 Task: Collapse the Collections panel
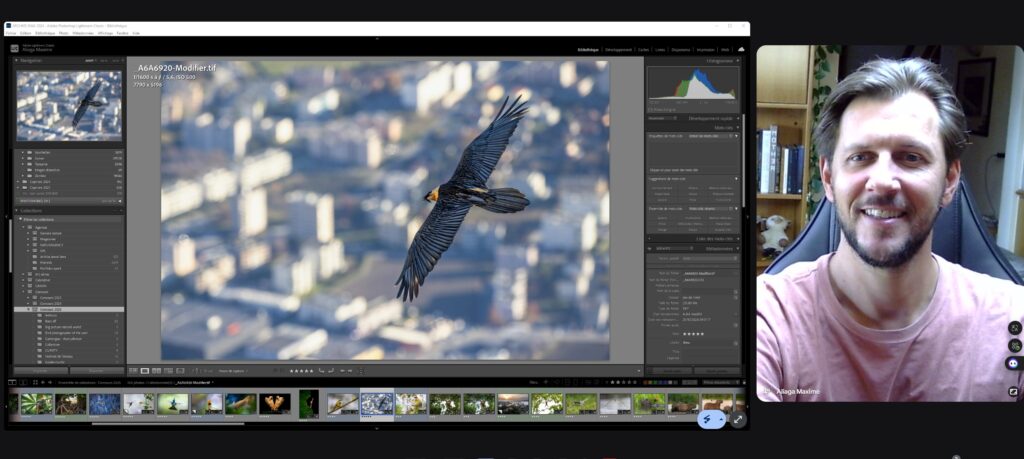point(35,210)
